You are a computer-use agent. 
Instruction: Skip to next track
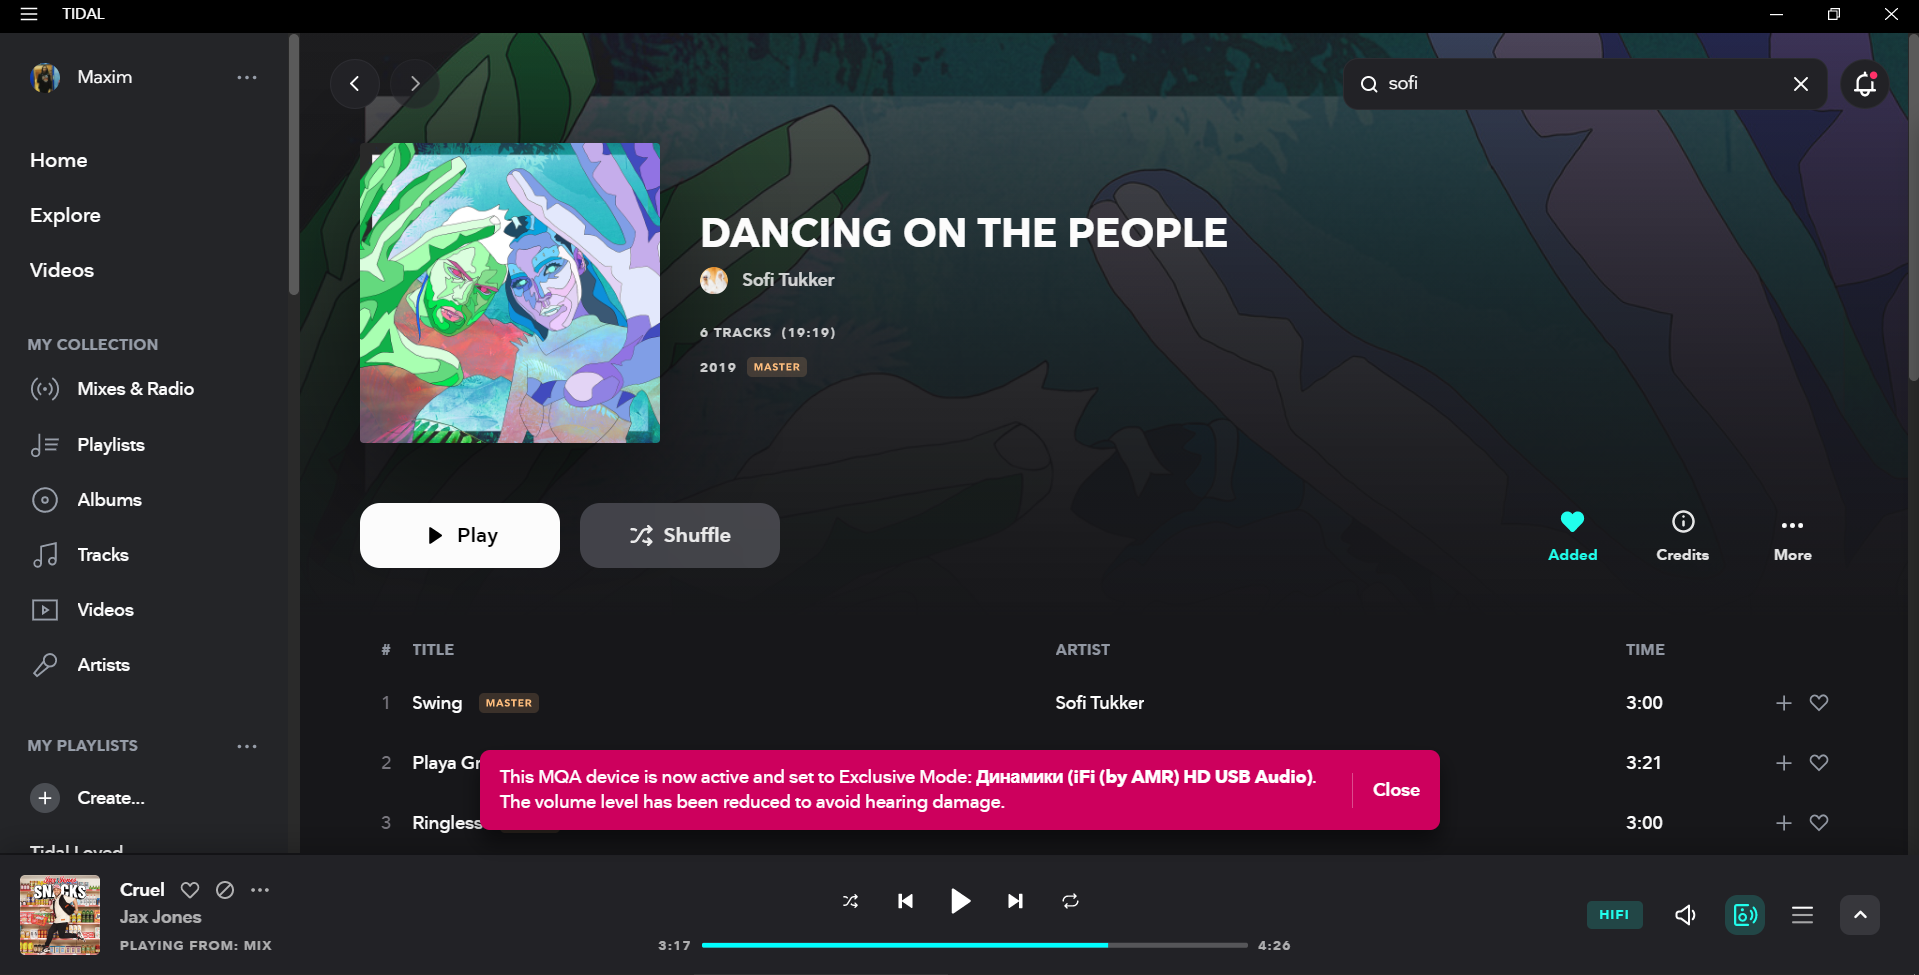pos(1015,901)
